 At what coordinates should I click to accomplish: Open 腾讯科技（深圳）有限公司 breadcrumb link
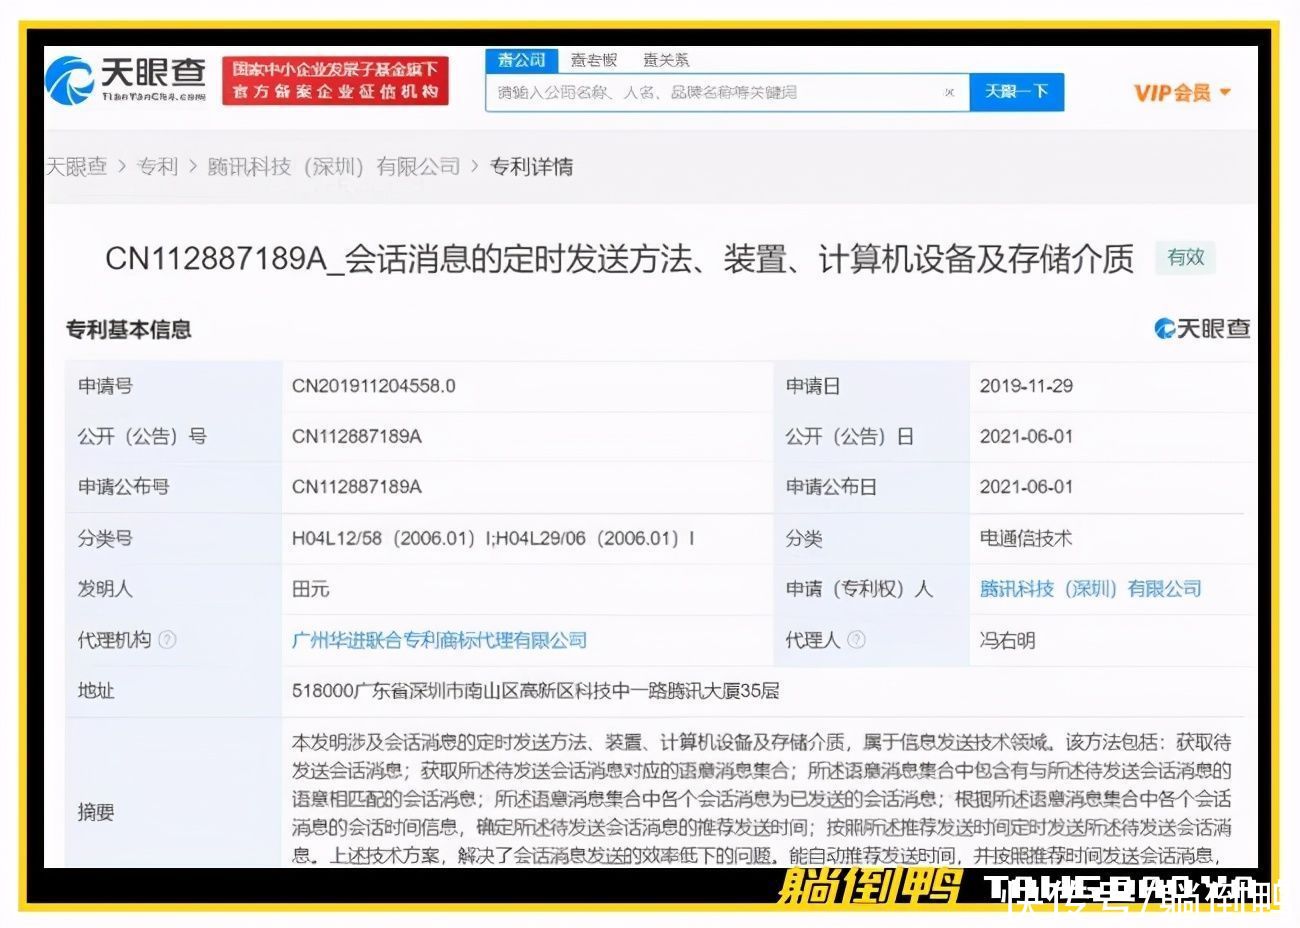334,167
